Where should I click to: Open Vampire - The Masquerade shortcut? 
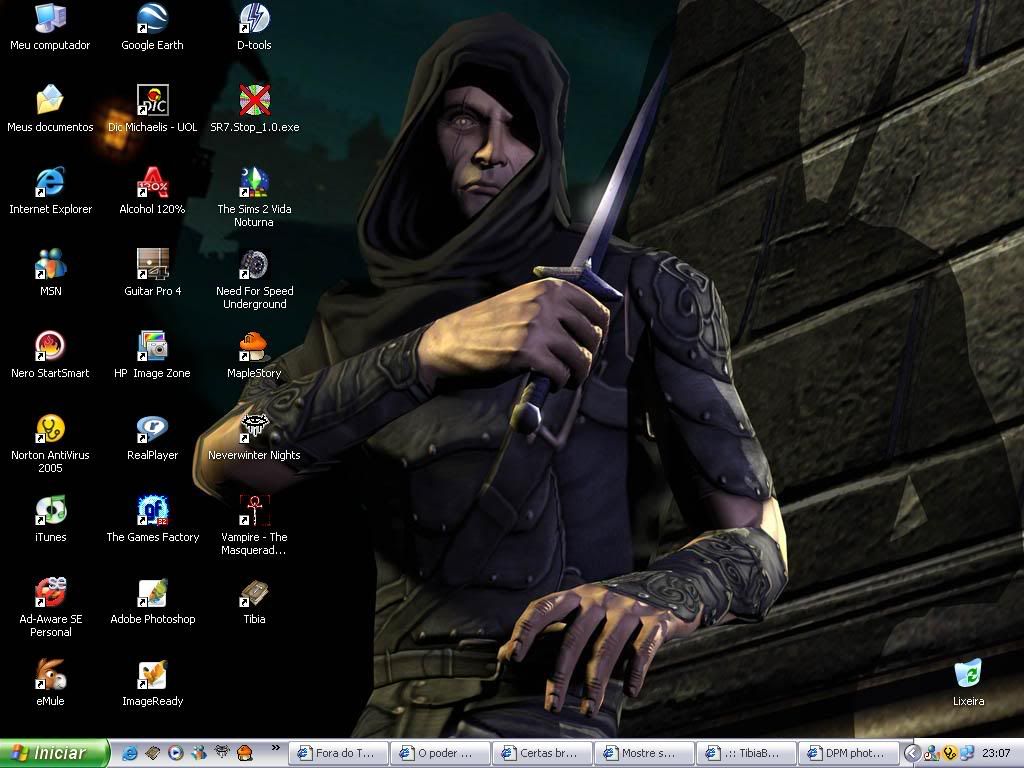coord(254,526)
